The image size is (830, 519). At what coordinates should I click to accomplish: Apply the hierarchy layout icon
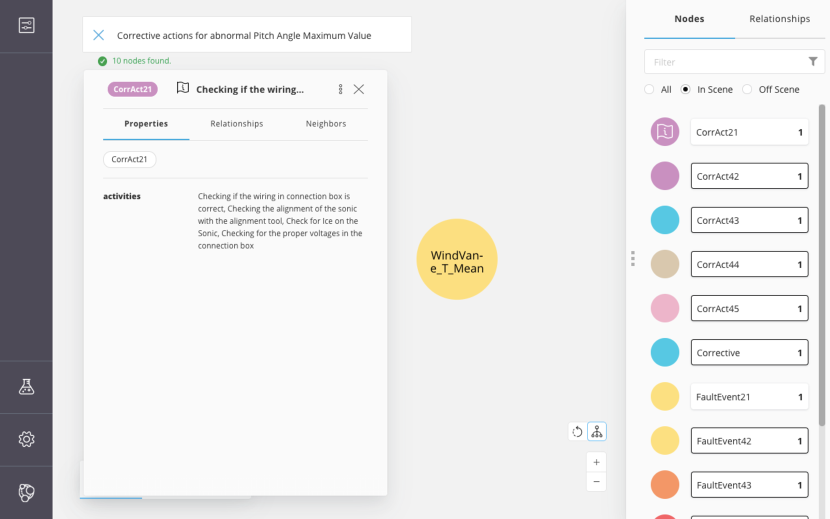pyautogui.click(x=597, y=431)
